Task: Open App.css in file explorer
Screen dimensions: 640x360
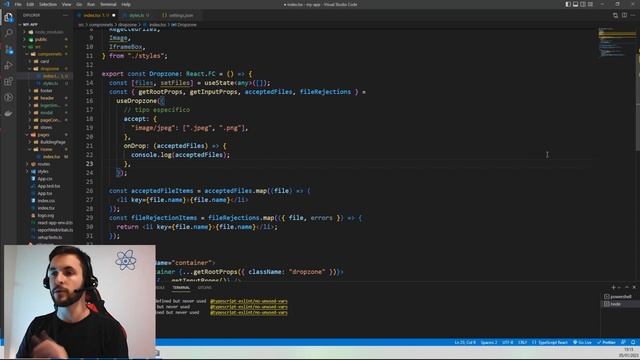Action: [x=44, y=179]
